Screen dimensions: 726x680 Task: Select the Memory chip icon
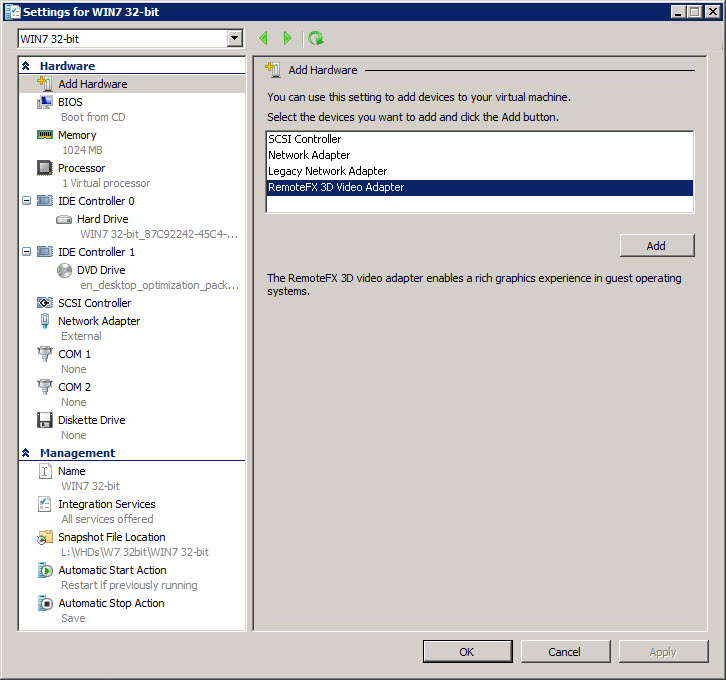coord(44,135)
